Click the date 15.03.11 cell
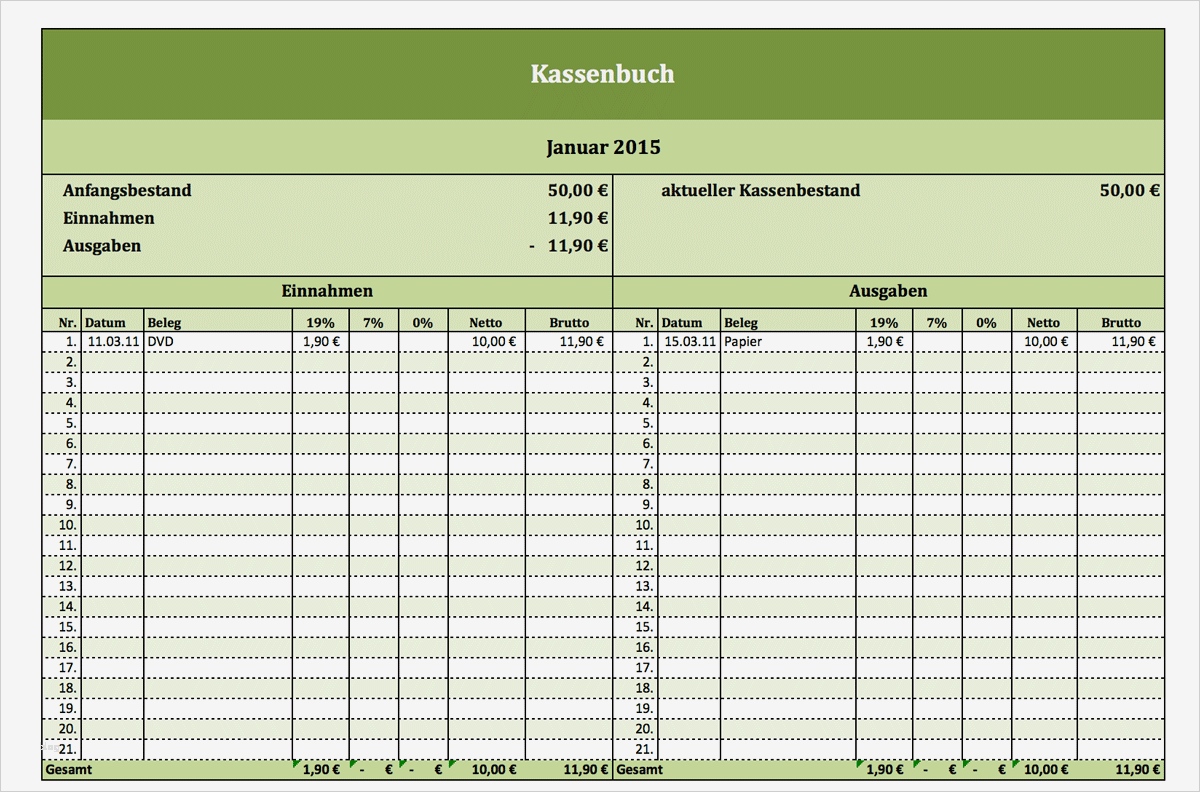The height and width of the screenshot is (792, 1200). click(687, 341)
